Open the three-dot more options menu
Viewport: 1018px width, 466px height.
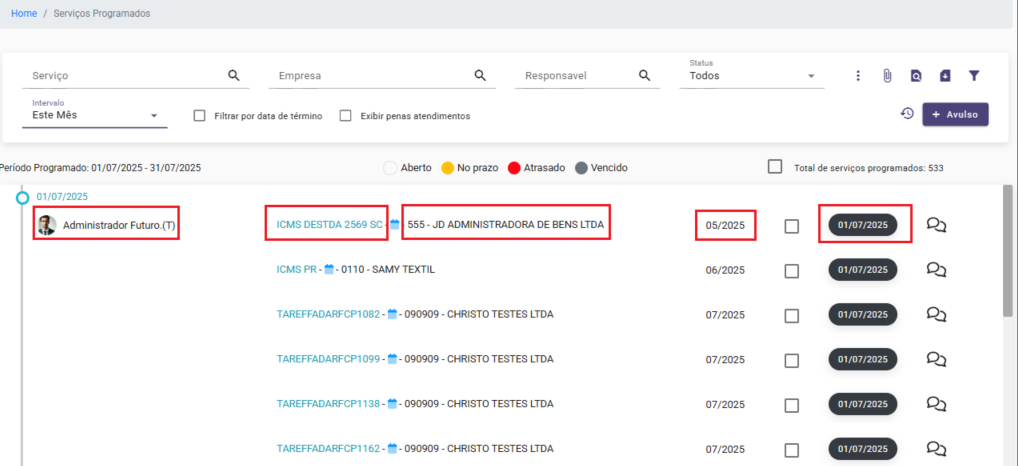[x=857, y=76]
